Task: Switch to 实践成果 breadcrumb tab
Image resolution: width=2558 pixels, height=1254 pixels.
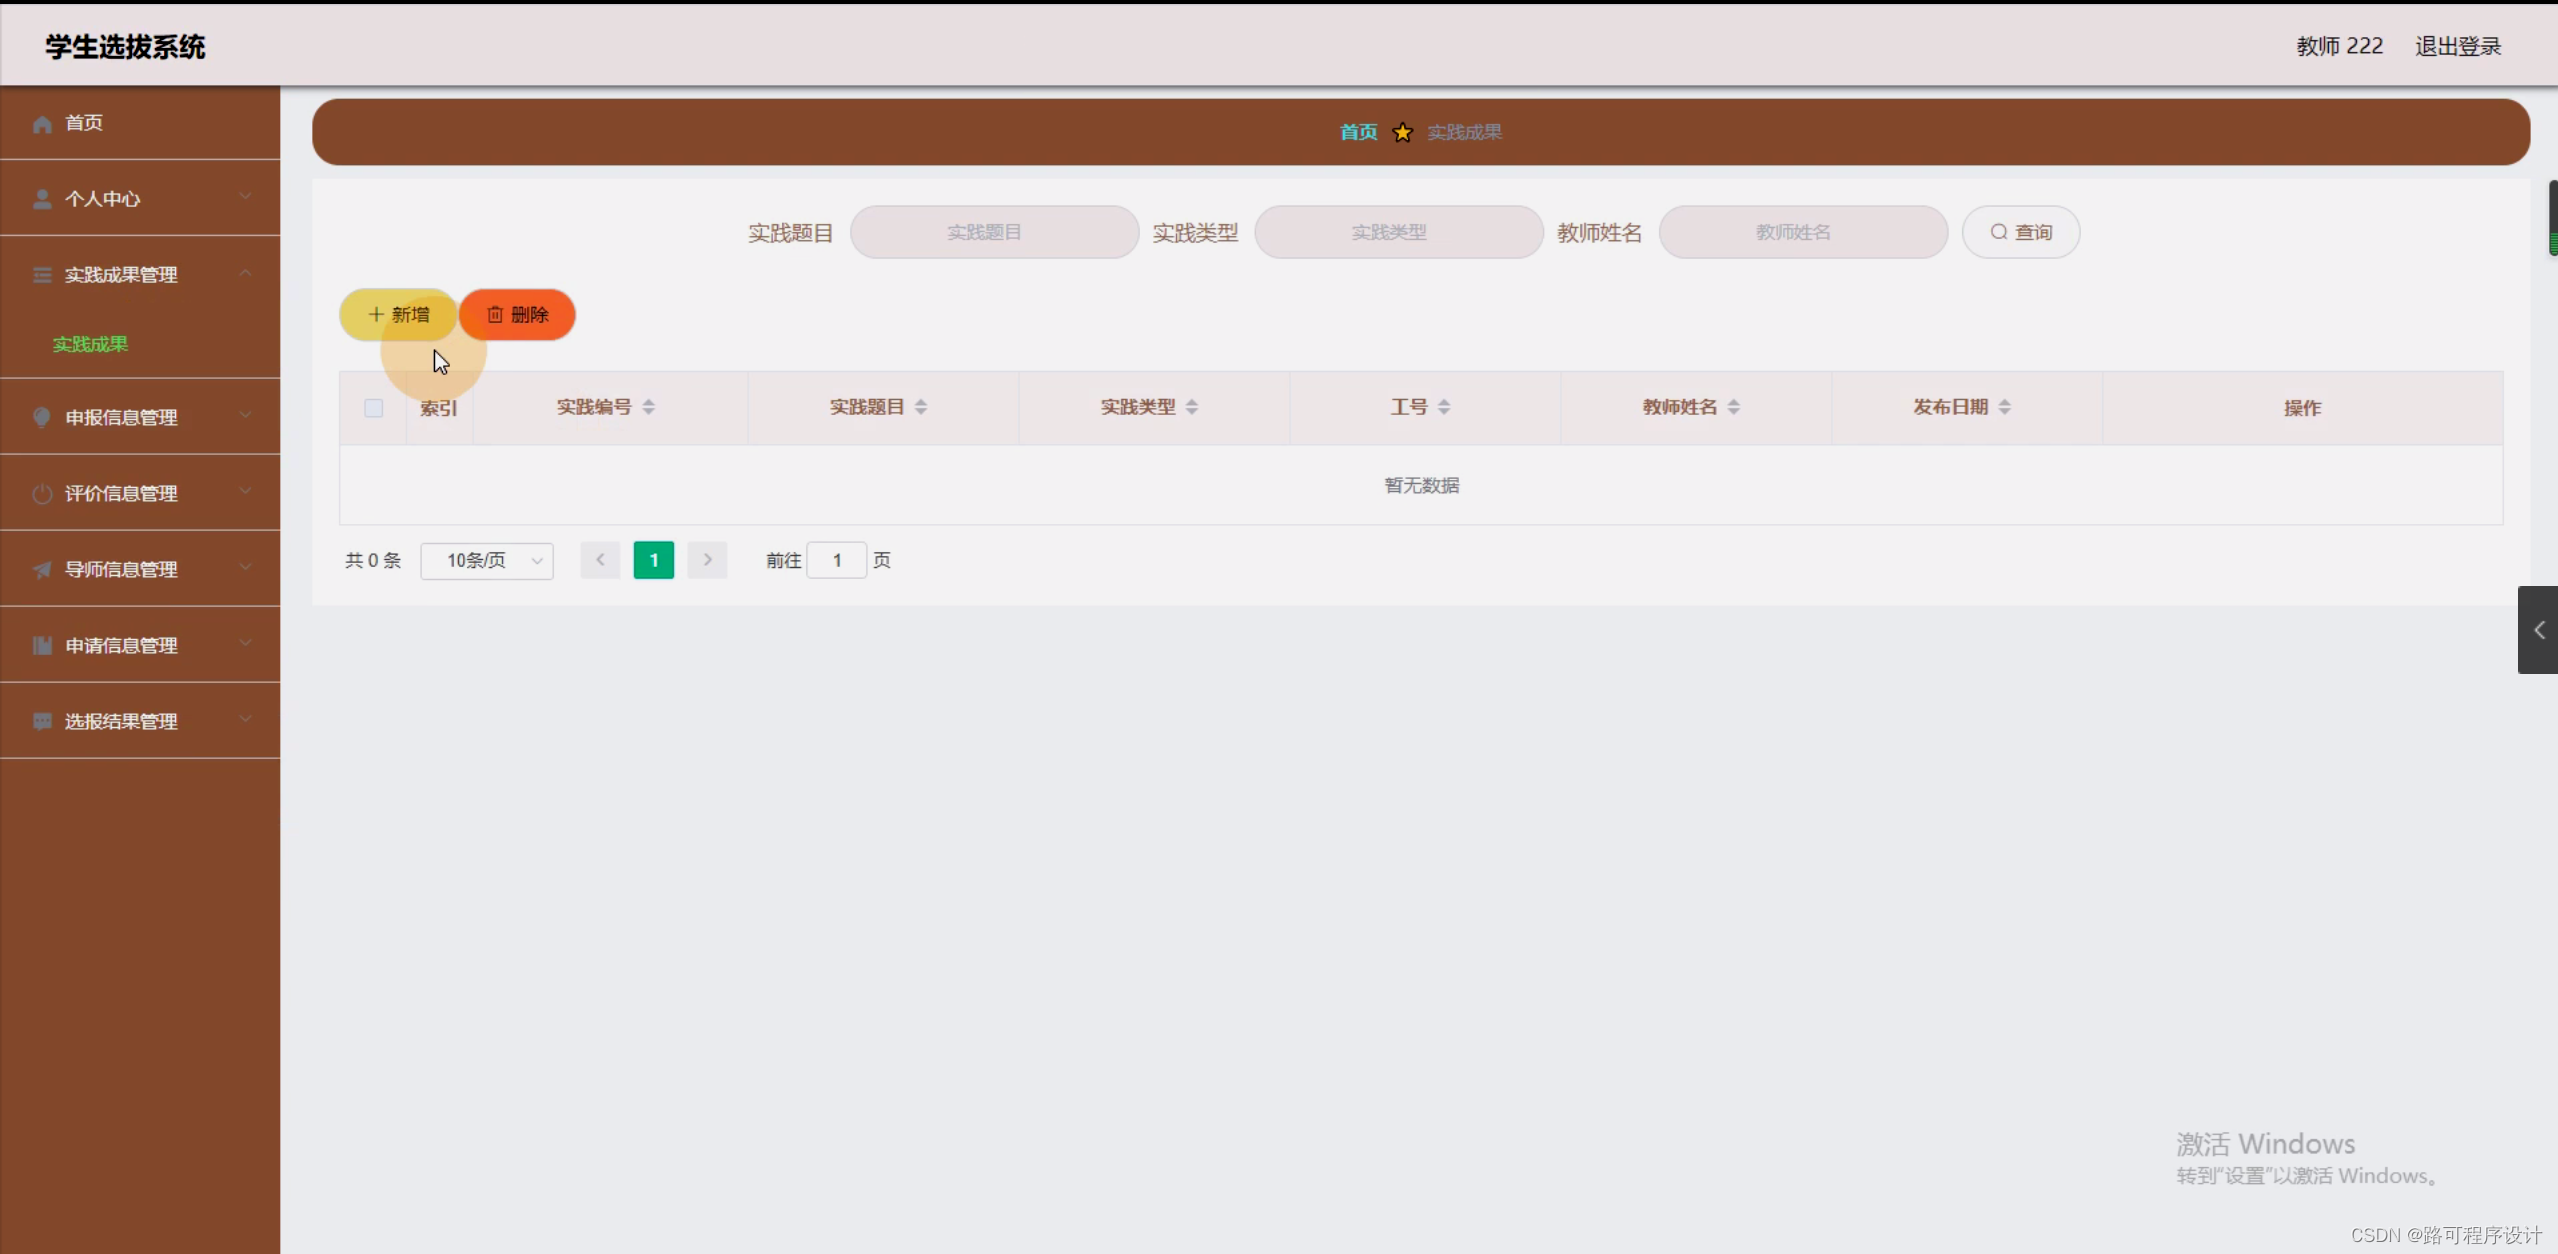Action: [1464, 131]
